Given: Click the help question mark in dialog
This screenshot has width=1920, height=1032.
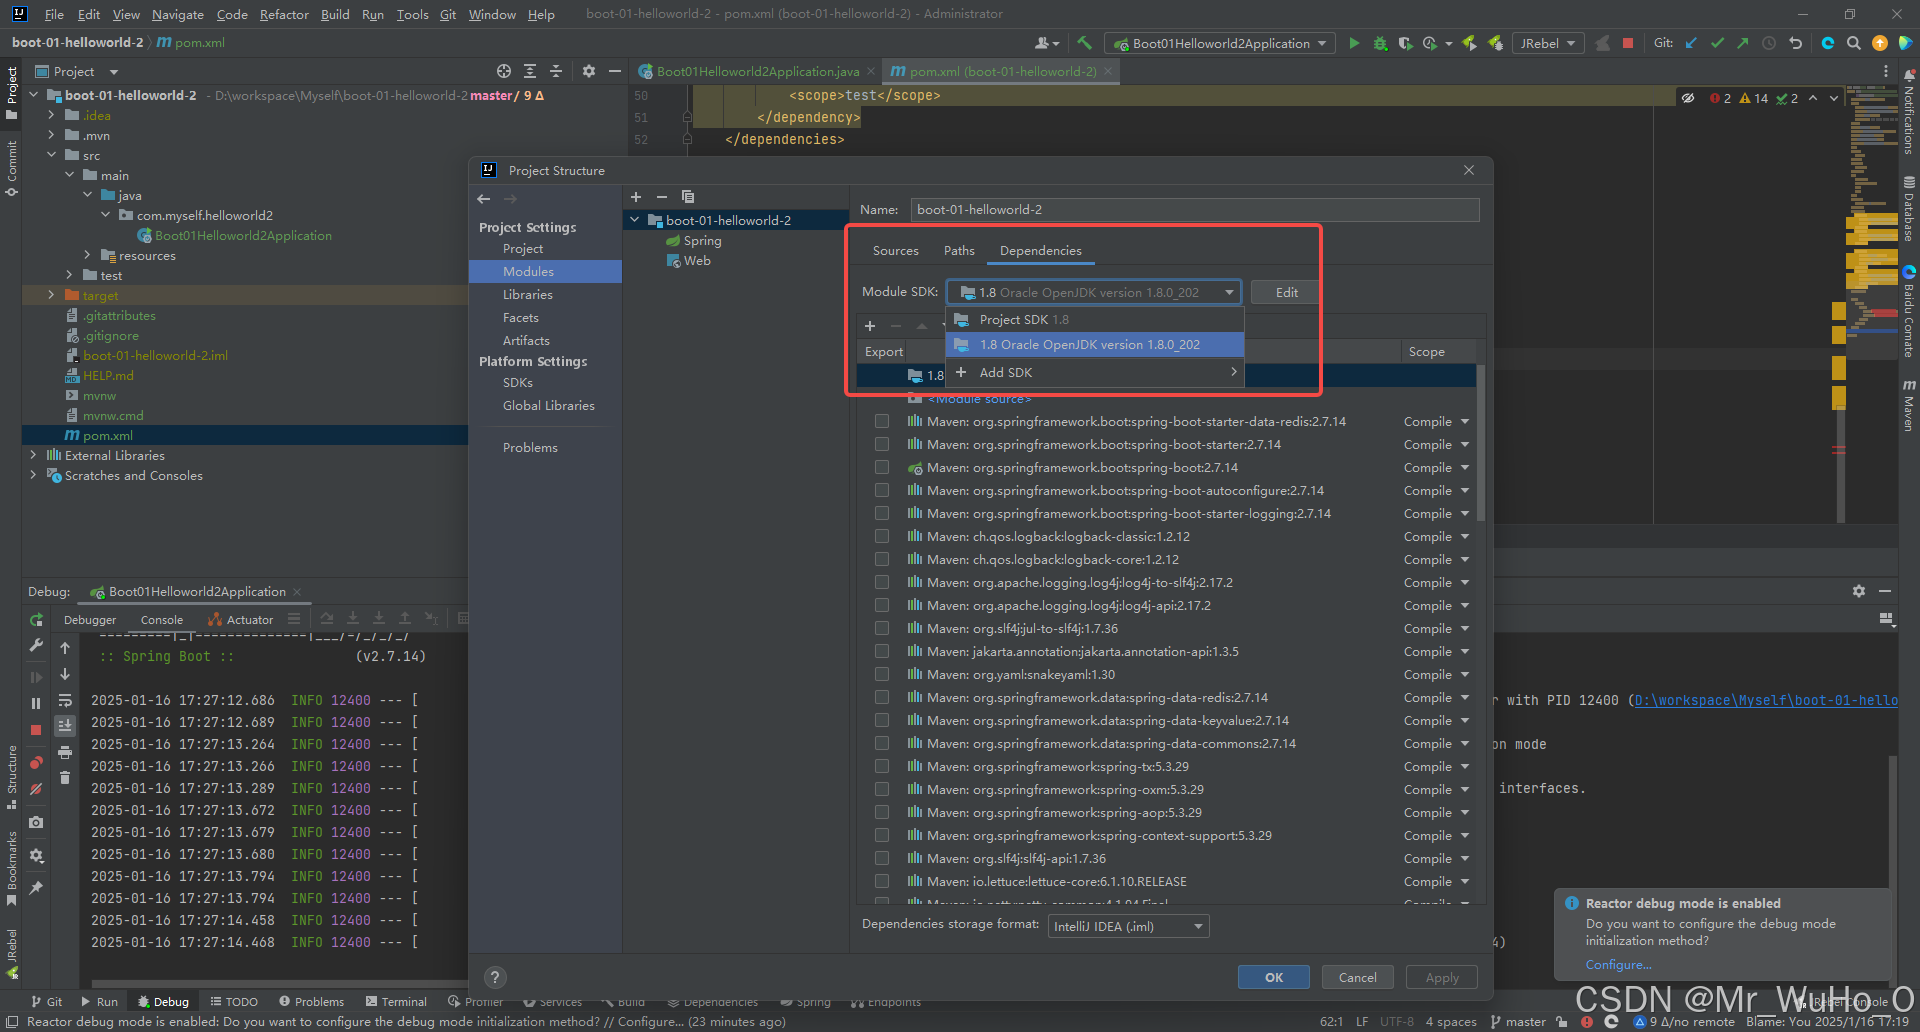Looking at the screenshot, I should coord(495,977).
